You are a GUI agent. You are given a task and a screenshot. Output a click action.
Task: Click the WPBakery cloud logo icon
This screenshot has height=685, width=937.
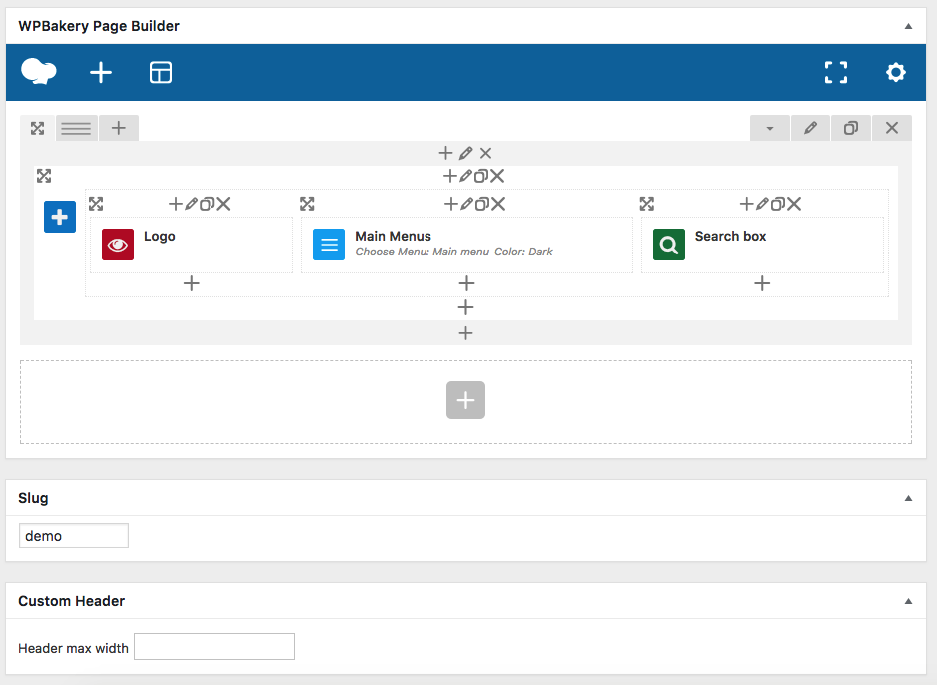(x=39, y=72)
